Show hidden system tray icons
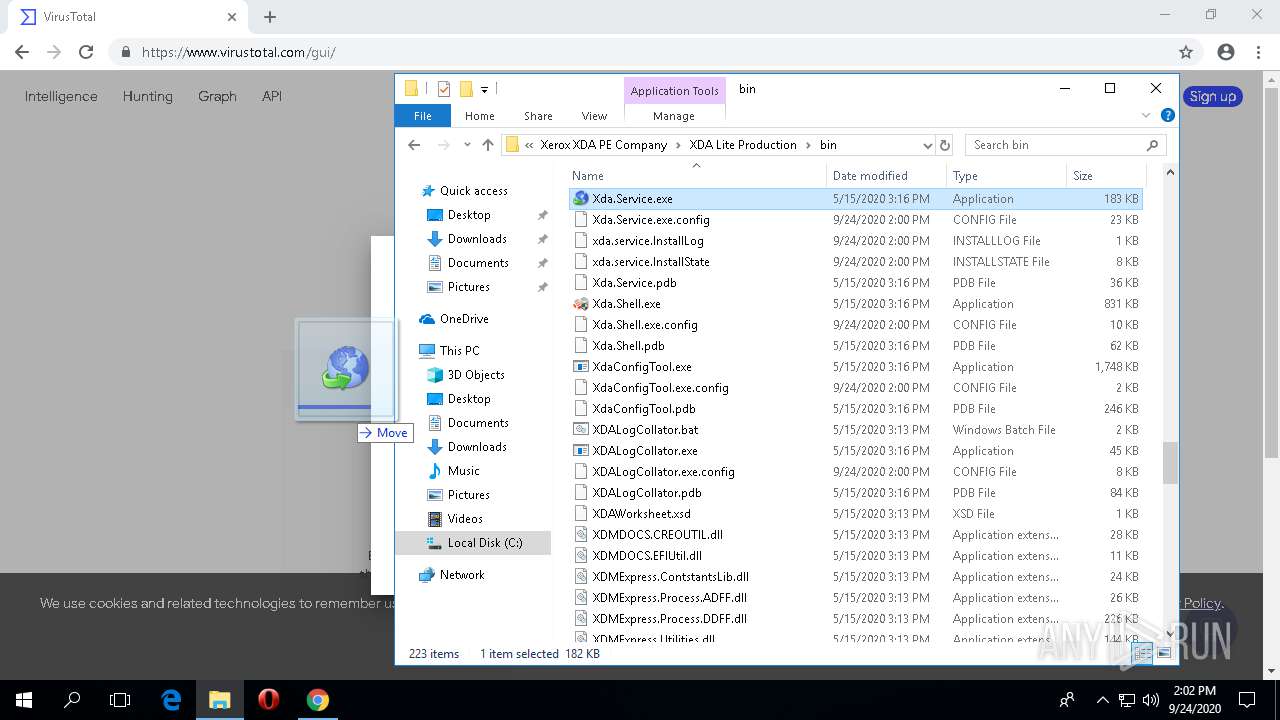 [1103, 700]
